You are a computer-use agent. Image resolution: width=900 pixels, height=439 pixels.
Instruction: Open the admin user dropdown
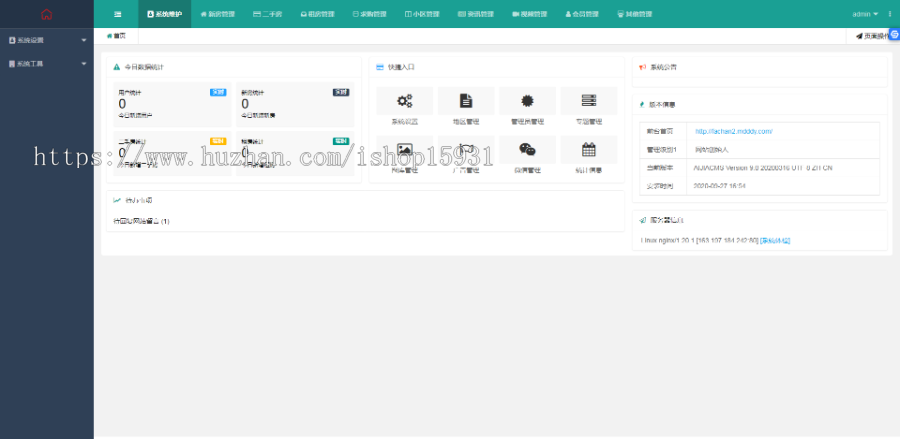point(865,15)
